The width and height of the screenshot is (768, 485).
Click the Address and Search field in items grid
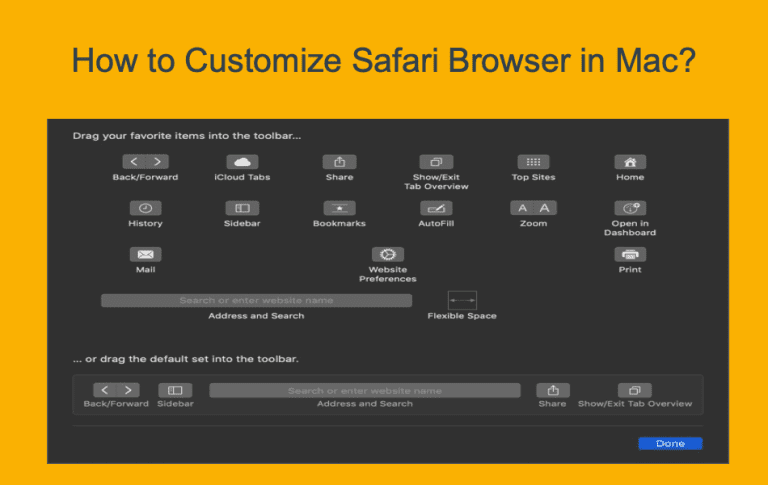[x=256, y=300]
